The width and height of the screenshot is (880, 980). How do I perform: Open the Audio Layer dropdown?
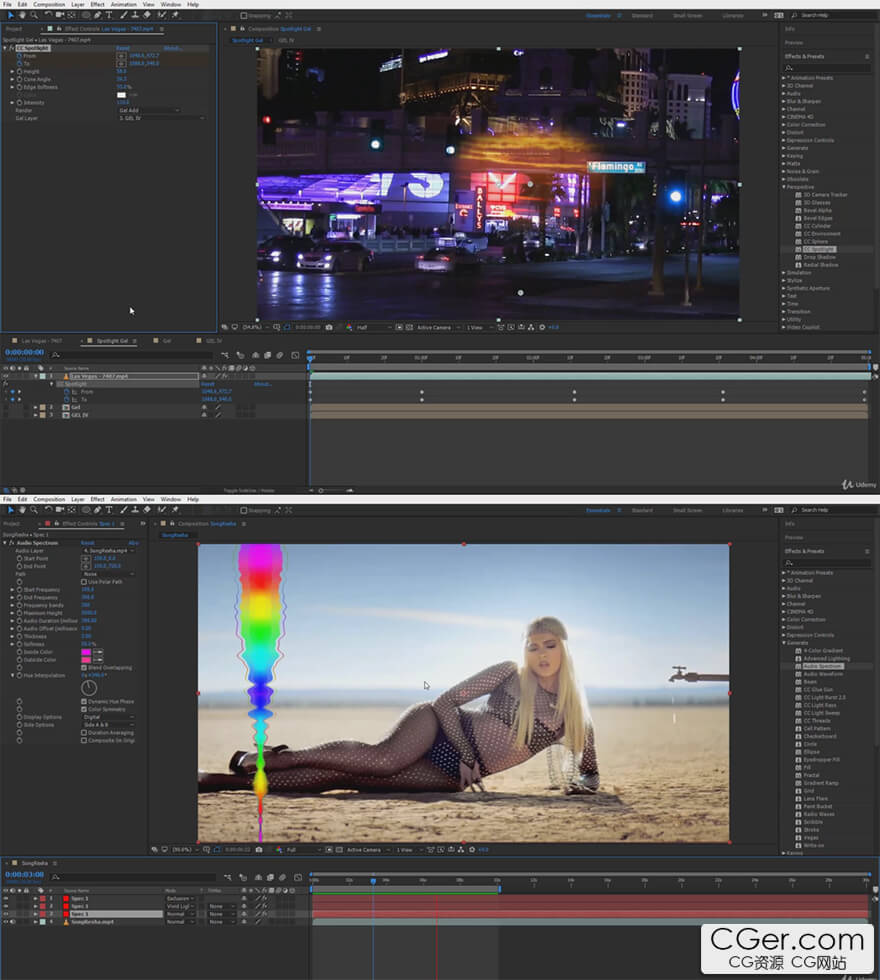[109, 551]
